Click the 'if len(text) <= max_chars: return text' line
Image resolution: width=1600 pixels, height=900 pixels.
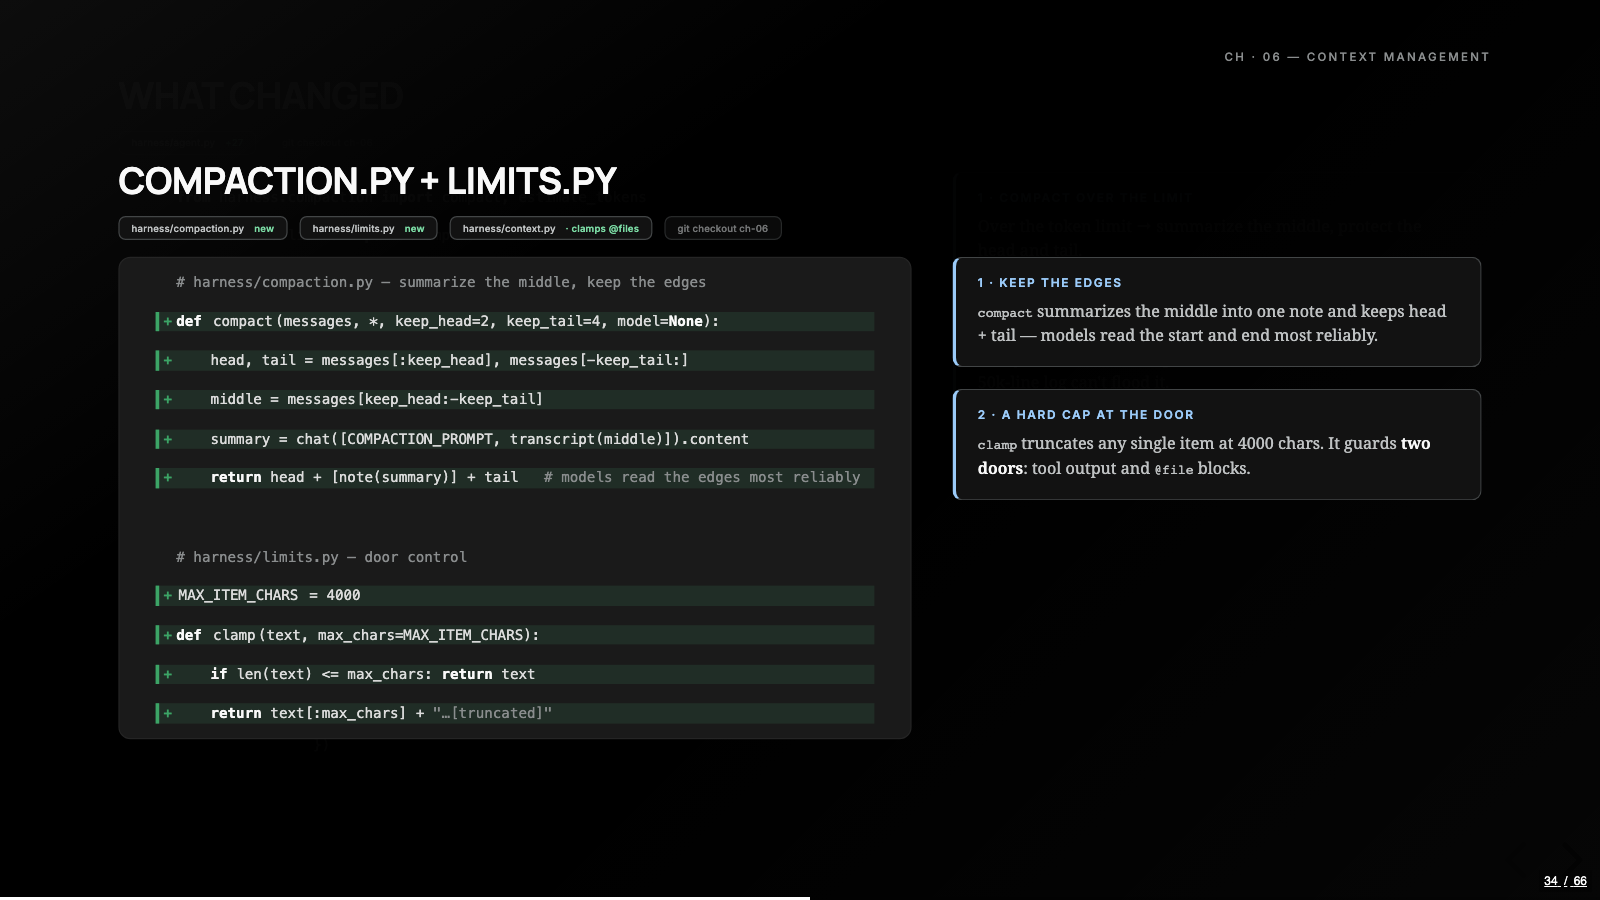tap(515, 674)
